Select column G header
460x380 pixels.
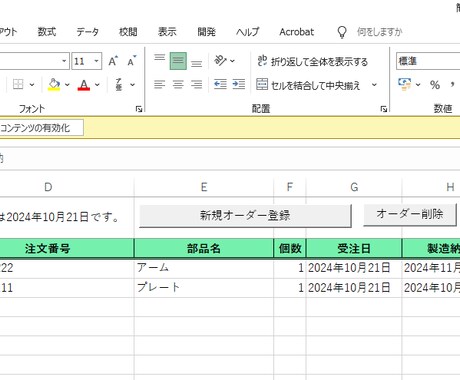click(354, 187)
